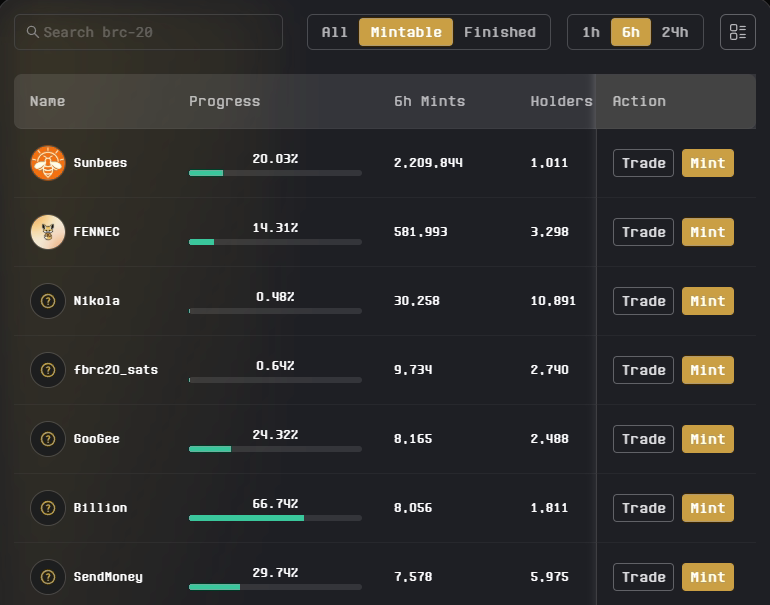Open Trade for fbrc20_sats
This screenshot has width=770, height=605.
(643, 370)
